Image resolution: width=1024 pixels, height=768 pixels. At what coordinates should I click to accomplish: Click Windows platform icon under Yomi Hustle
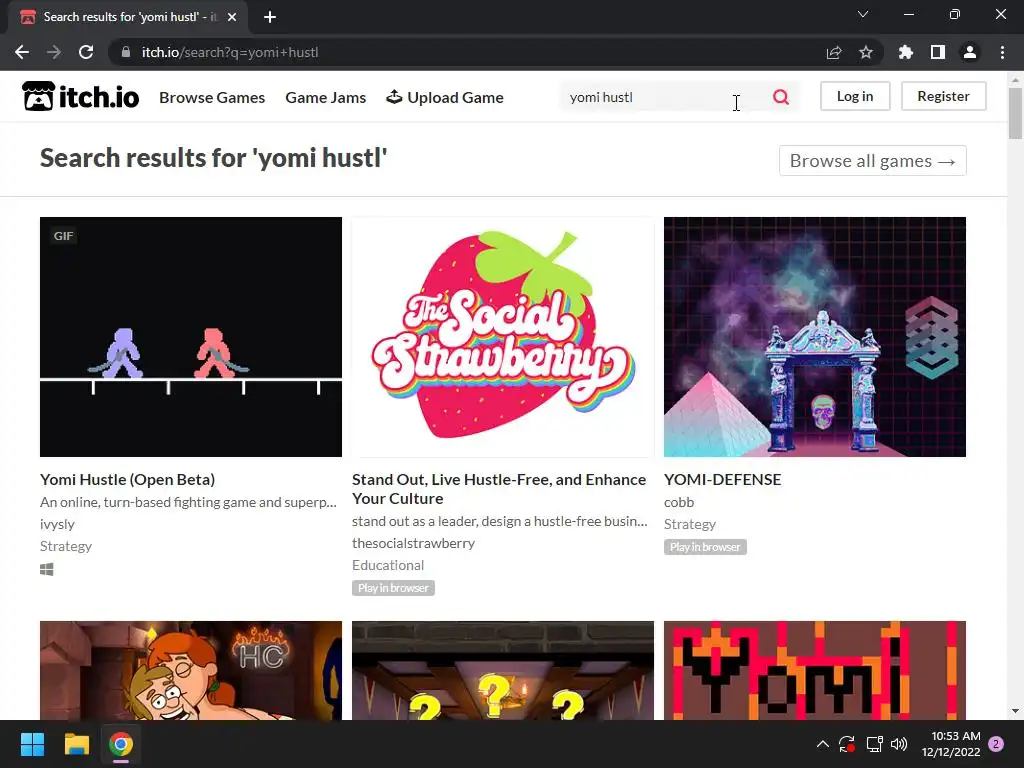coord(46,569)
